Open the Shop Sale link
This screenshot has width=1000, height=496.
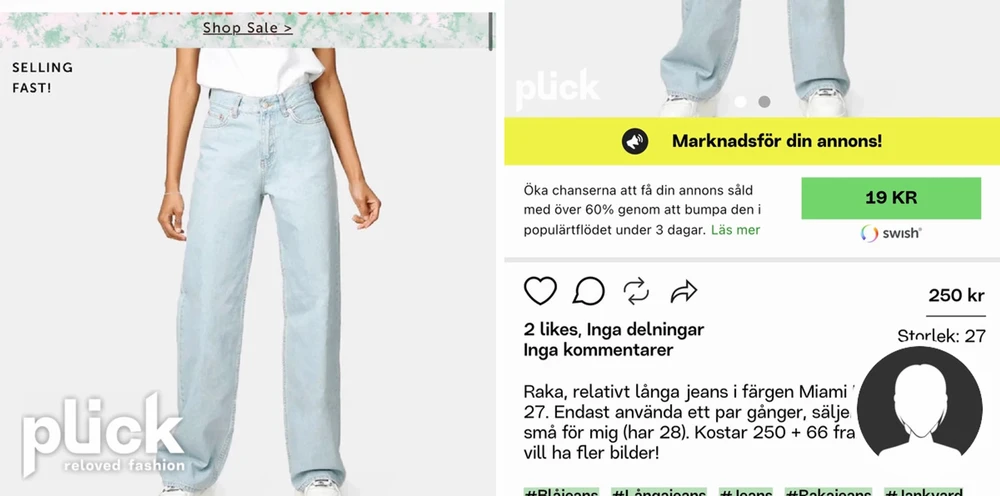coord(247,28)
